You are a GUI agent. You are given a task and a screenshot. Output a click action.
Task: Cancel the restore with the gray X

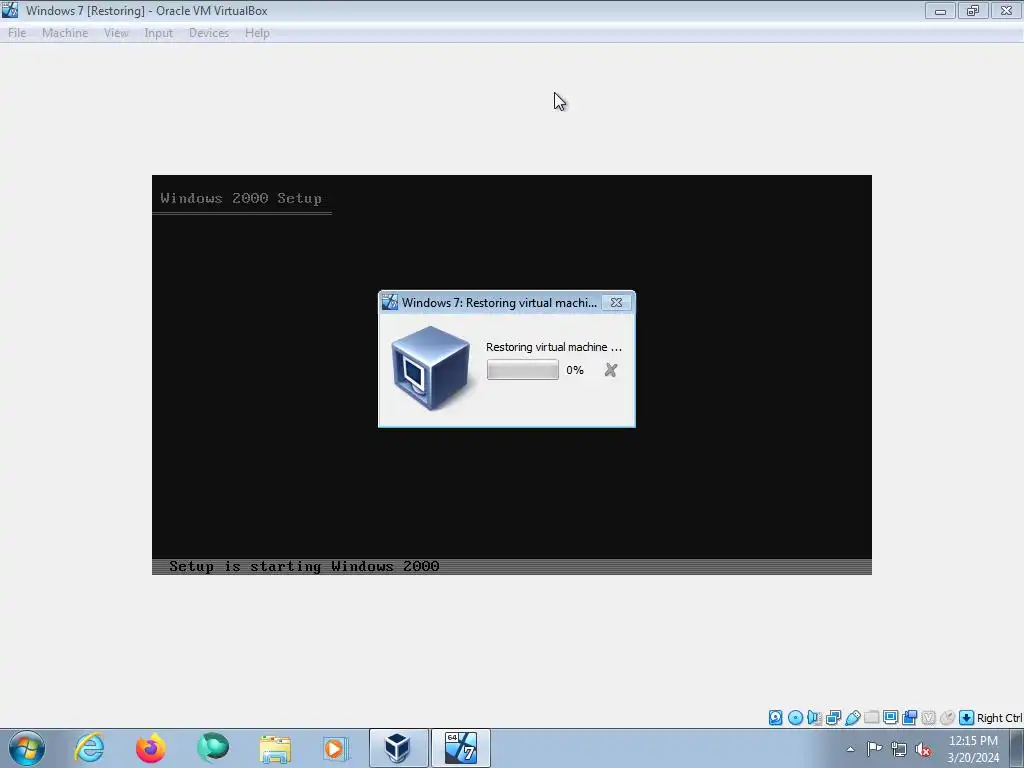coord(611,370)
